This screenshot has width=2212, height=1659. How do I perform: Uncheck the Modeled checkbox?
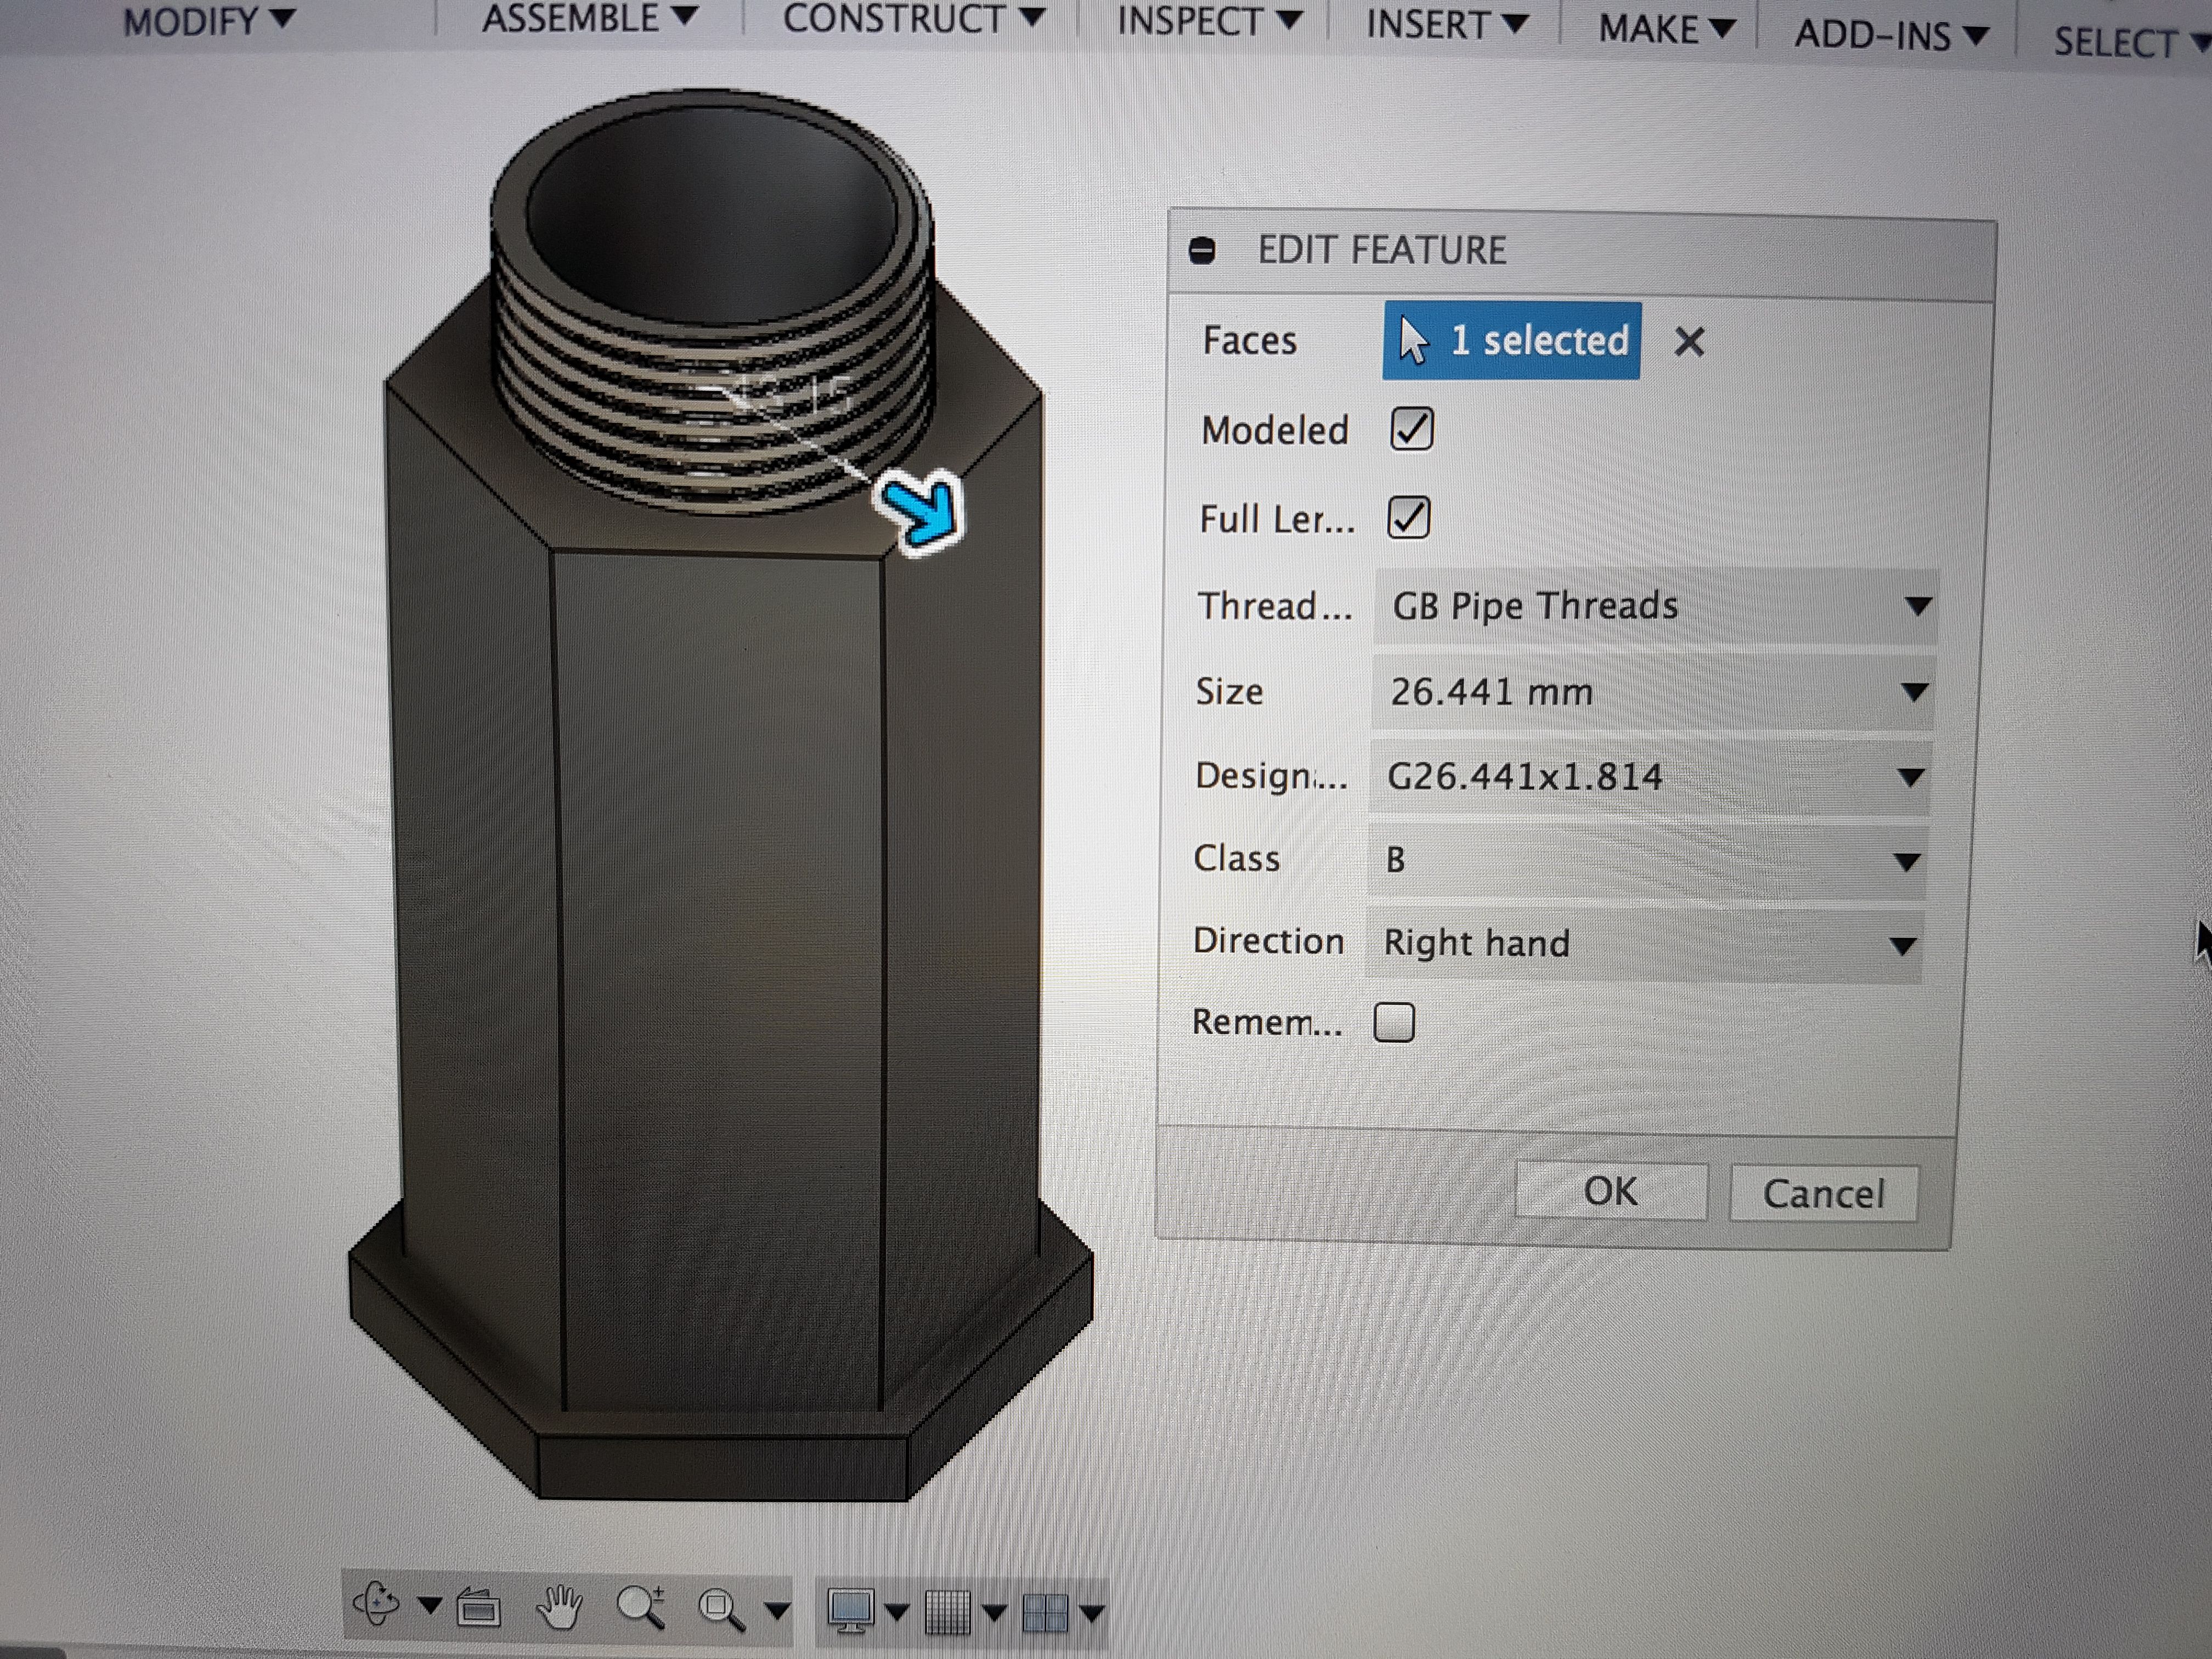point(1411,429)
